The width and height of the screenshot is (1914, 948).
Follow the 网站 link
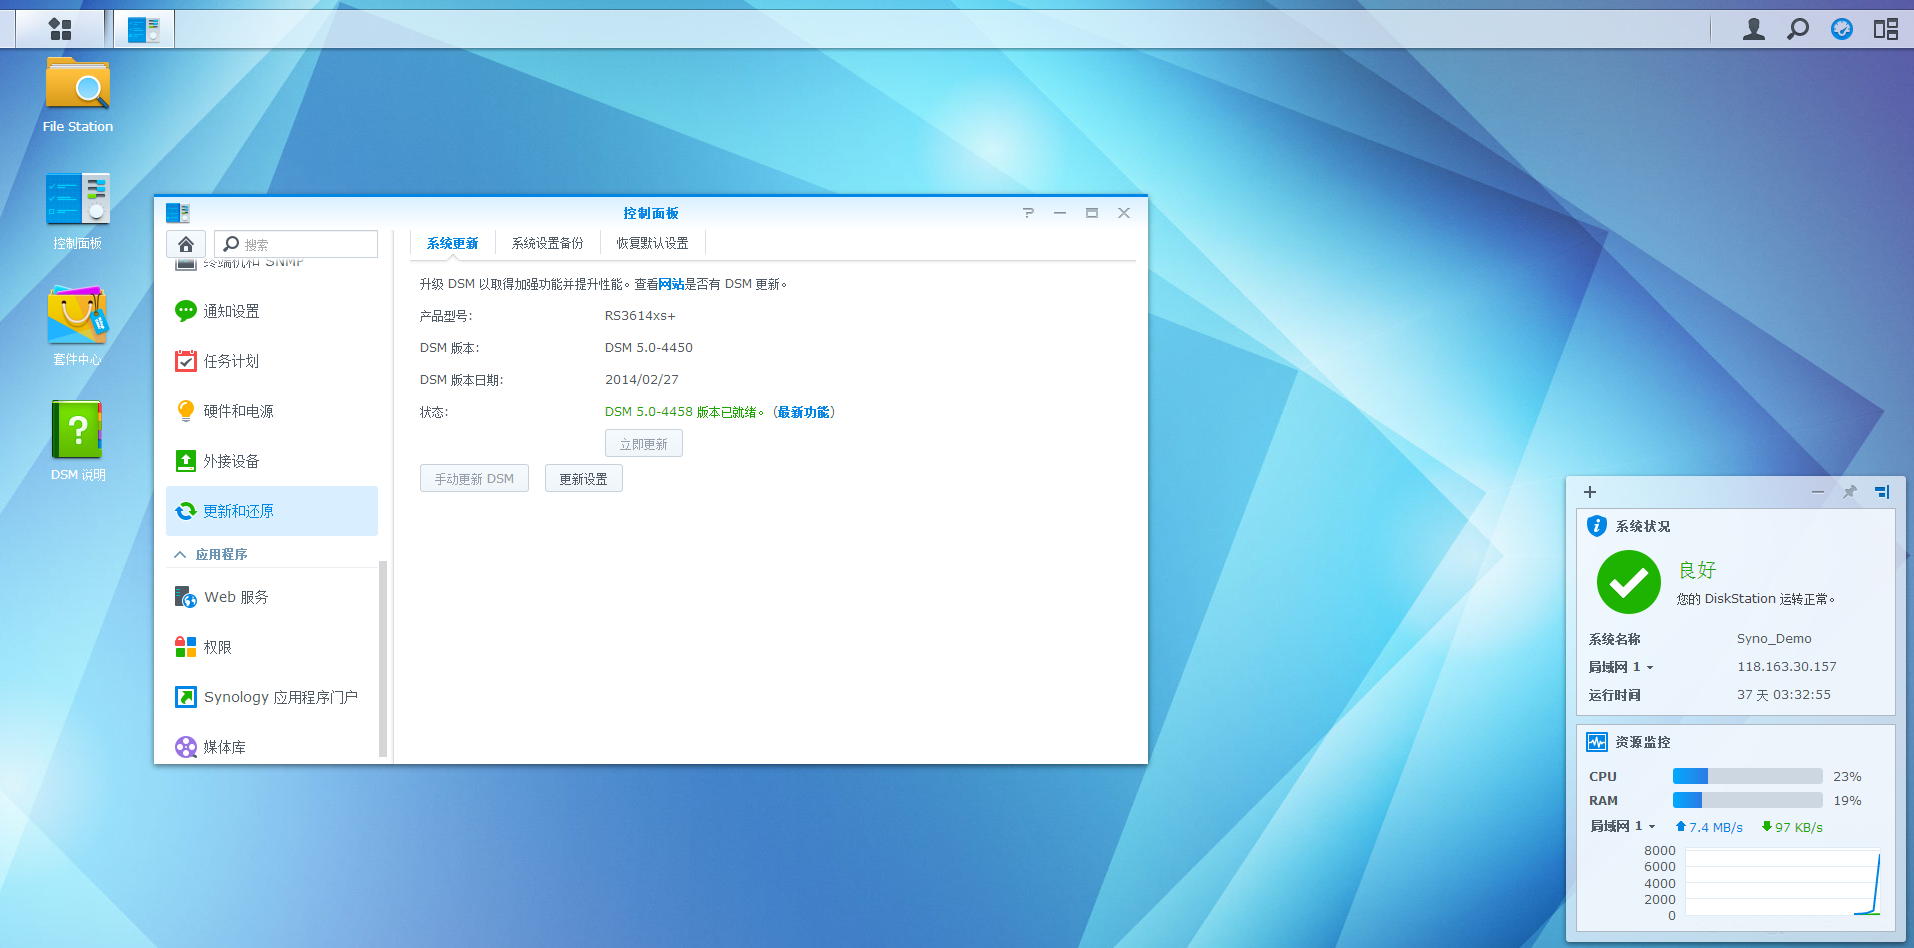[671, 284]
